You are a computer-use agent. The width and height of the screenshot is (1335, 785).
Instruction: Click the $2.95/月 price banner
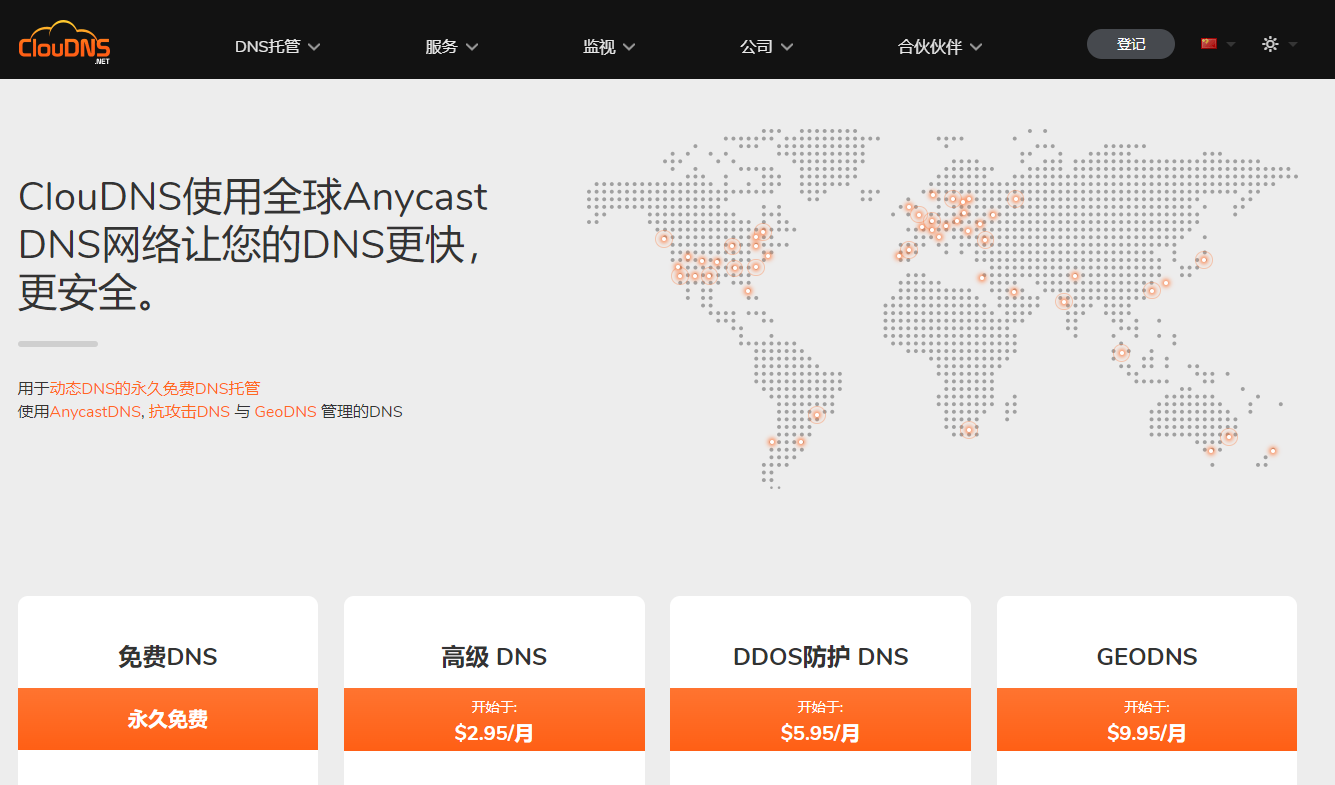click(x=494, y=719)
